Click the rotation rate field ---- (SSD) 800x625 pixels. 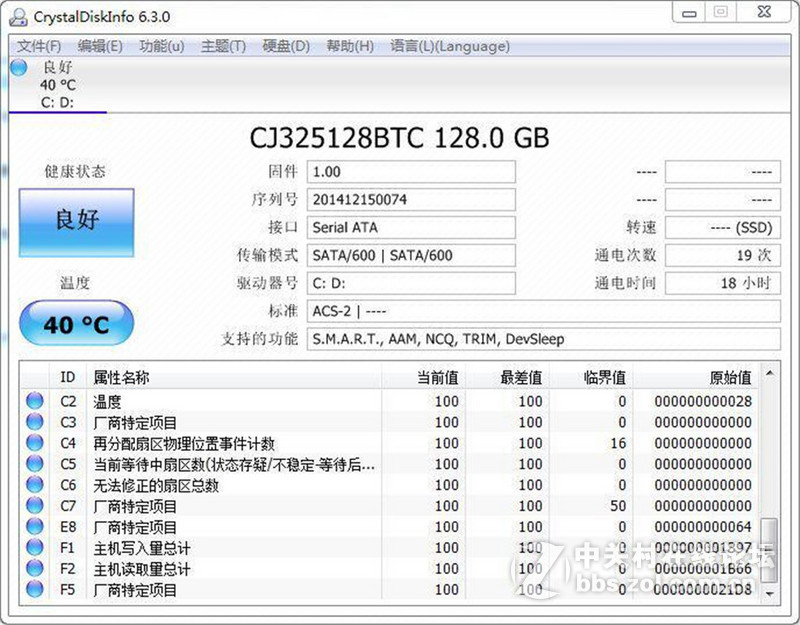point(723,227)
